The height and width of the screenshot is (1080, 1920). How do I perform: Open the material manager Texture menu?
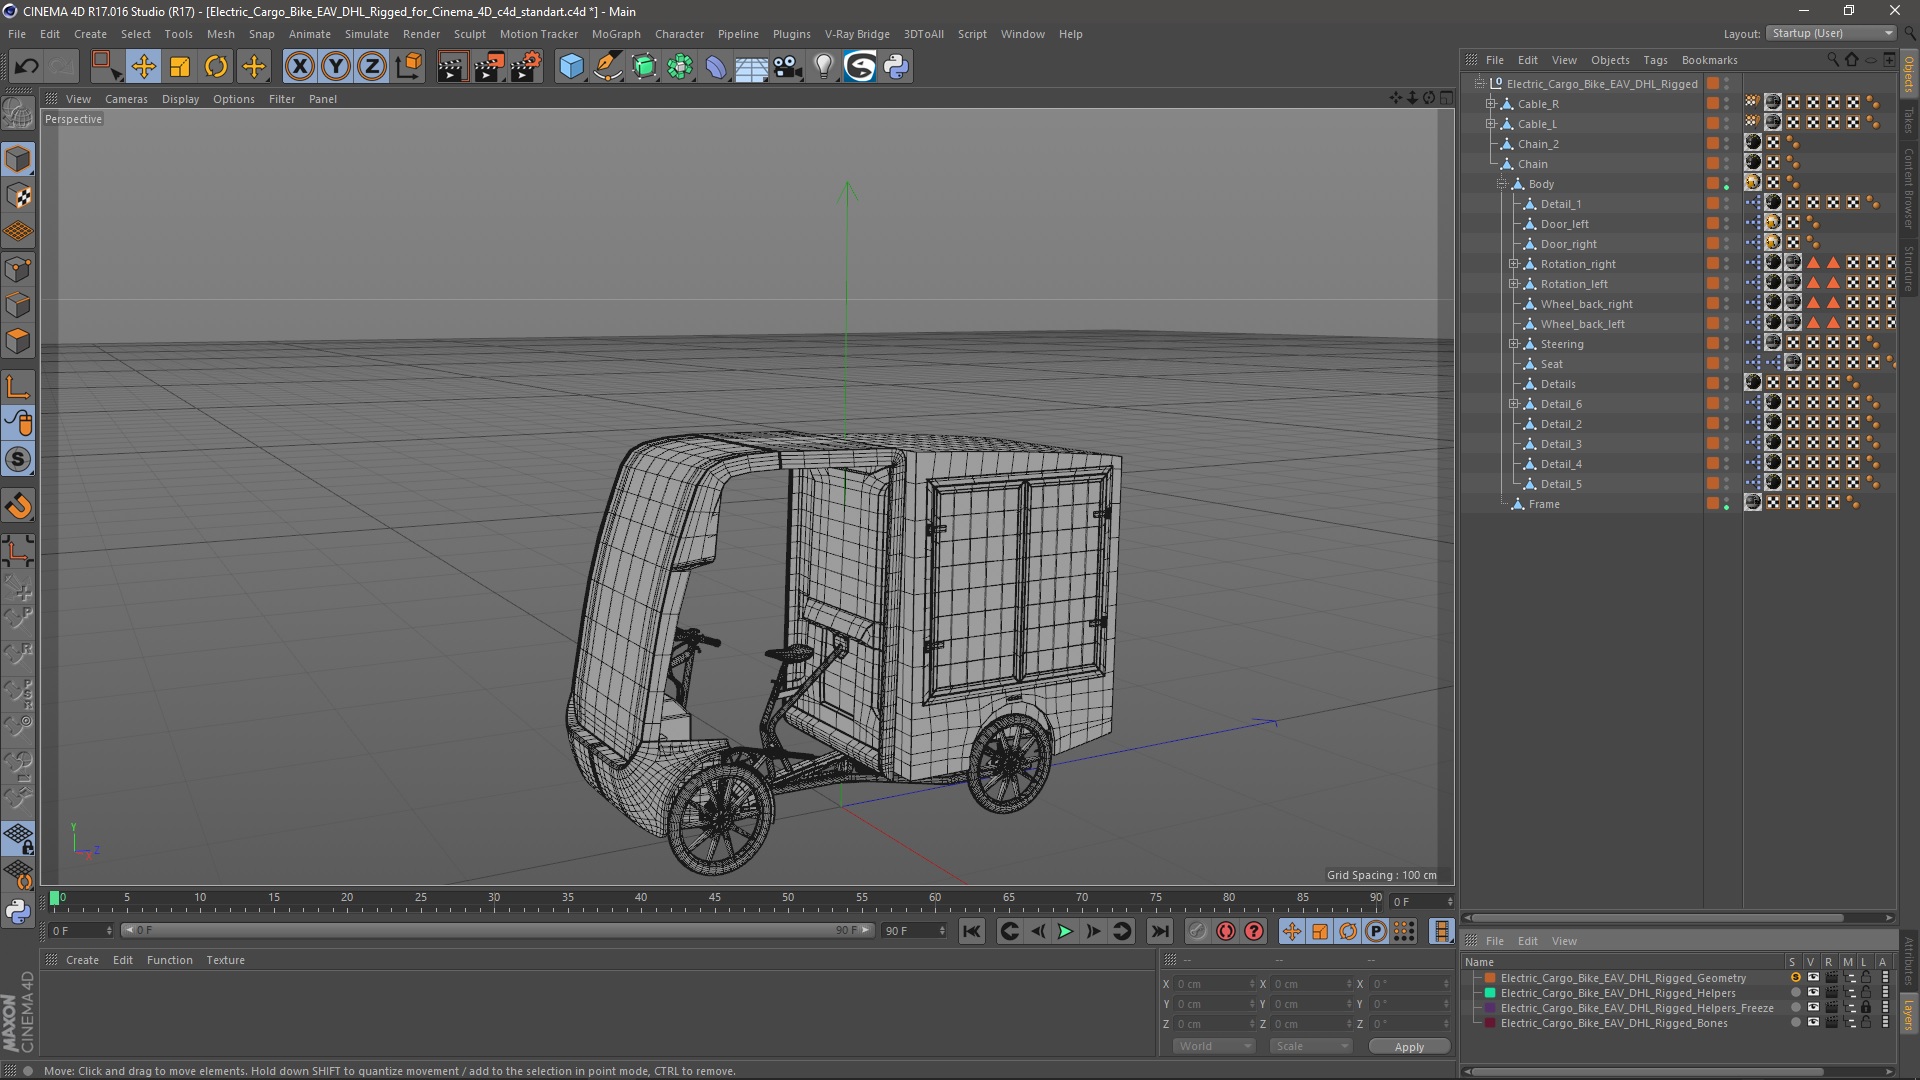click(225, 960)
